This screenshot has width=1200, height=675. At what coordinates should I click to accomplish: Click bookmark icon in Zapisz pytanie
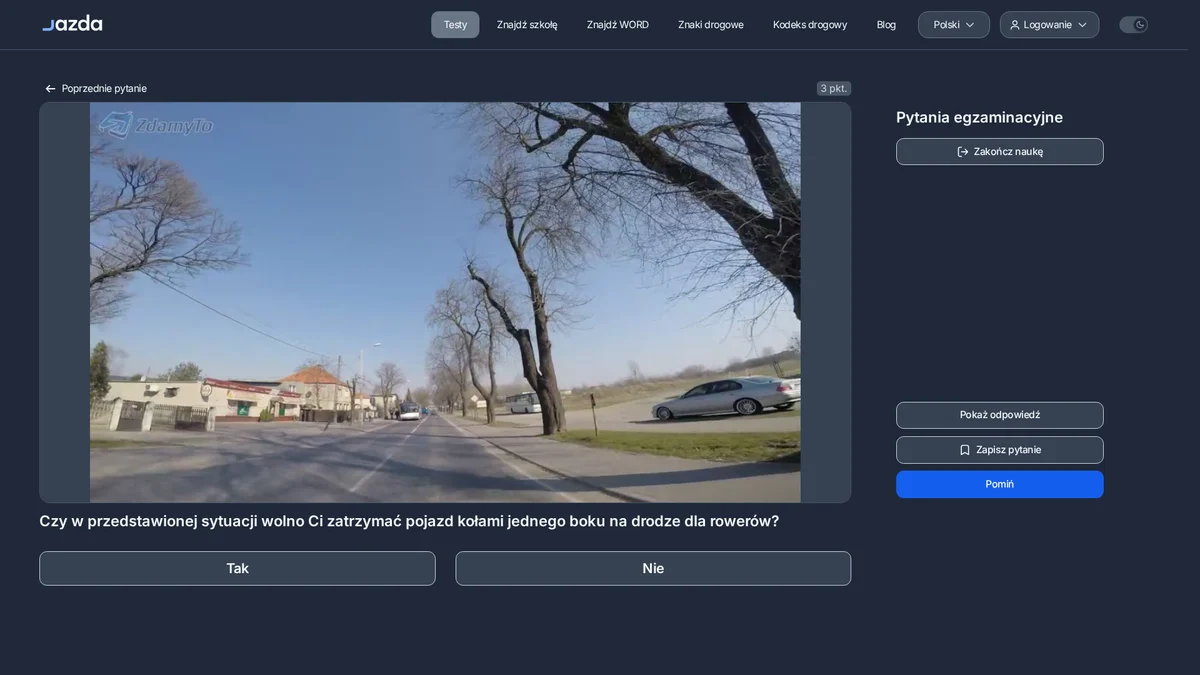(965, 450)
